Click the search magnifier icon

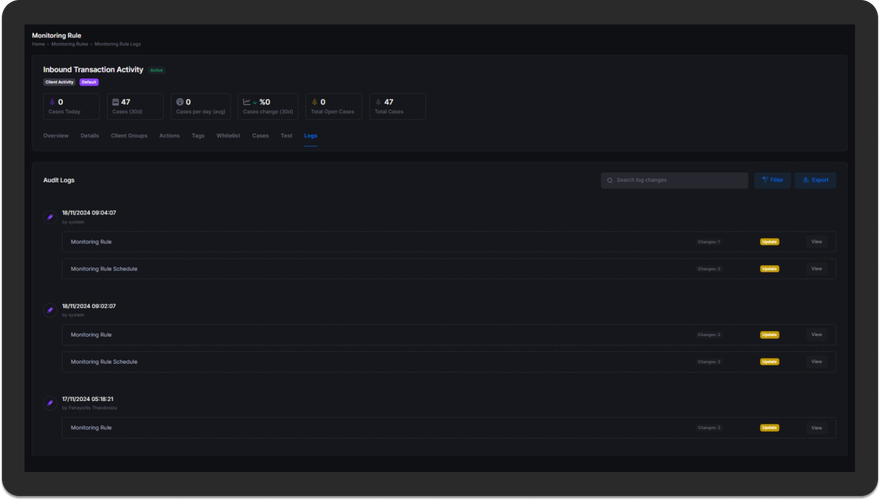pyautogui.click(x=609, y=180)
